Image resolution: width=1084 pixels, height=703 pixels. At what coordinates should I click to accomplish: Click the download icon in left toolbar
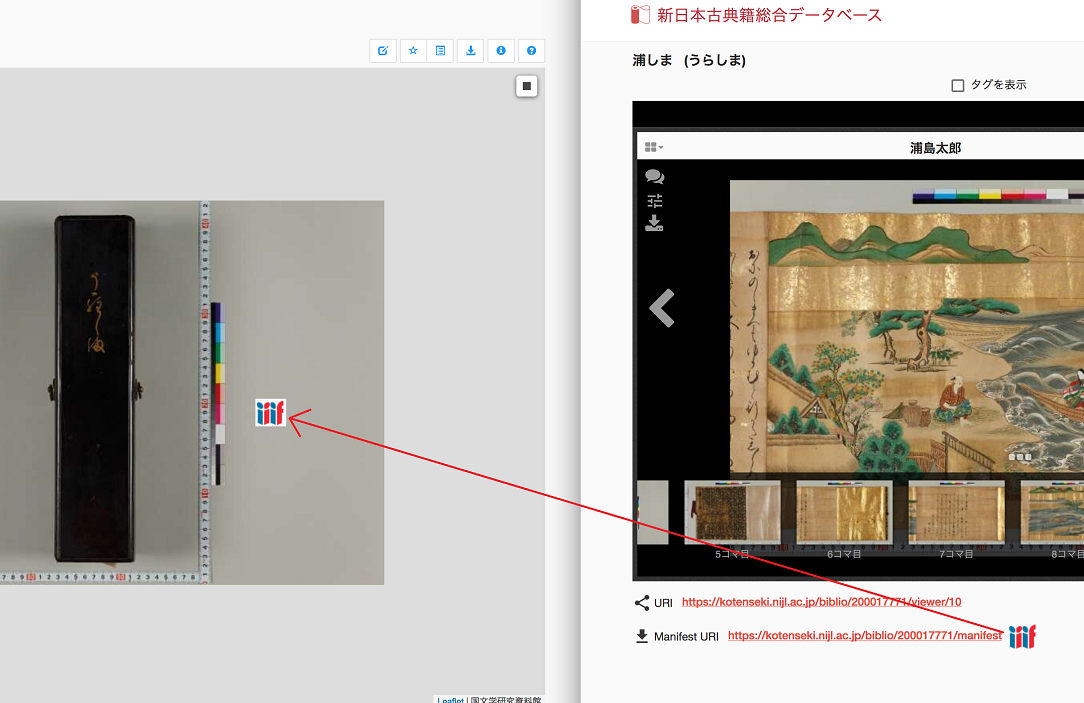pos(471,50)
